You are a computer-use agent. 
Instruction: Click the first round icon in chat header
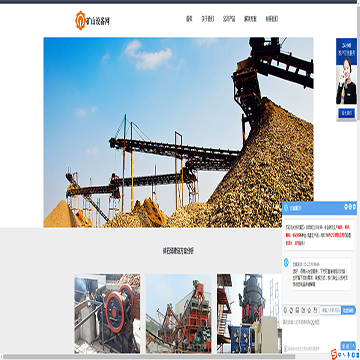coord(346,207)
